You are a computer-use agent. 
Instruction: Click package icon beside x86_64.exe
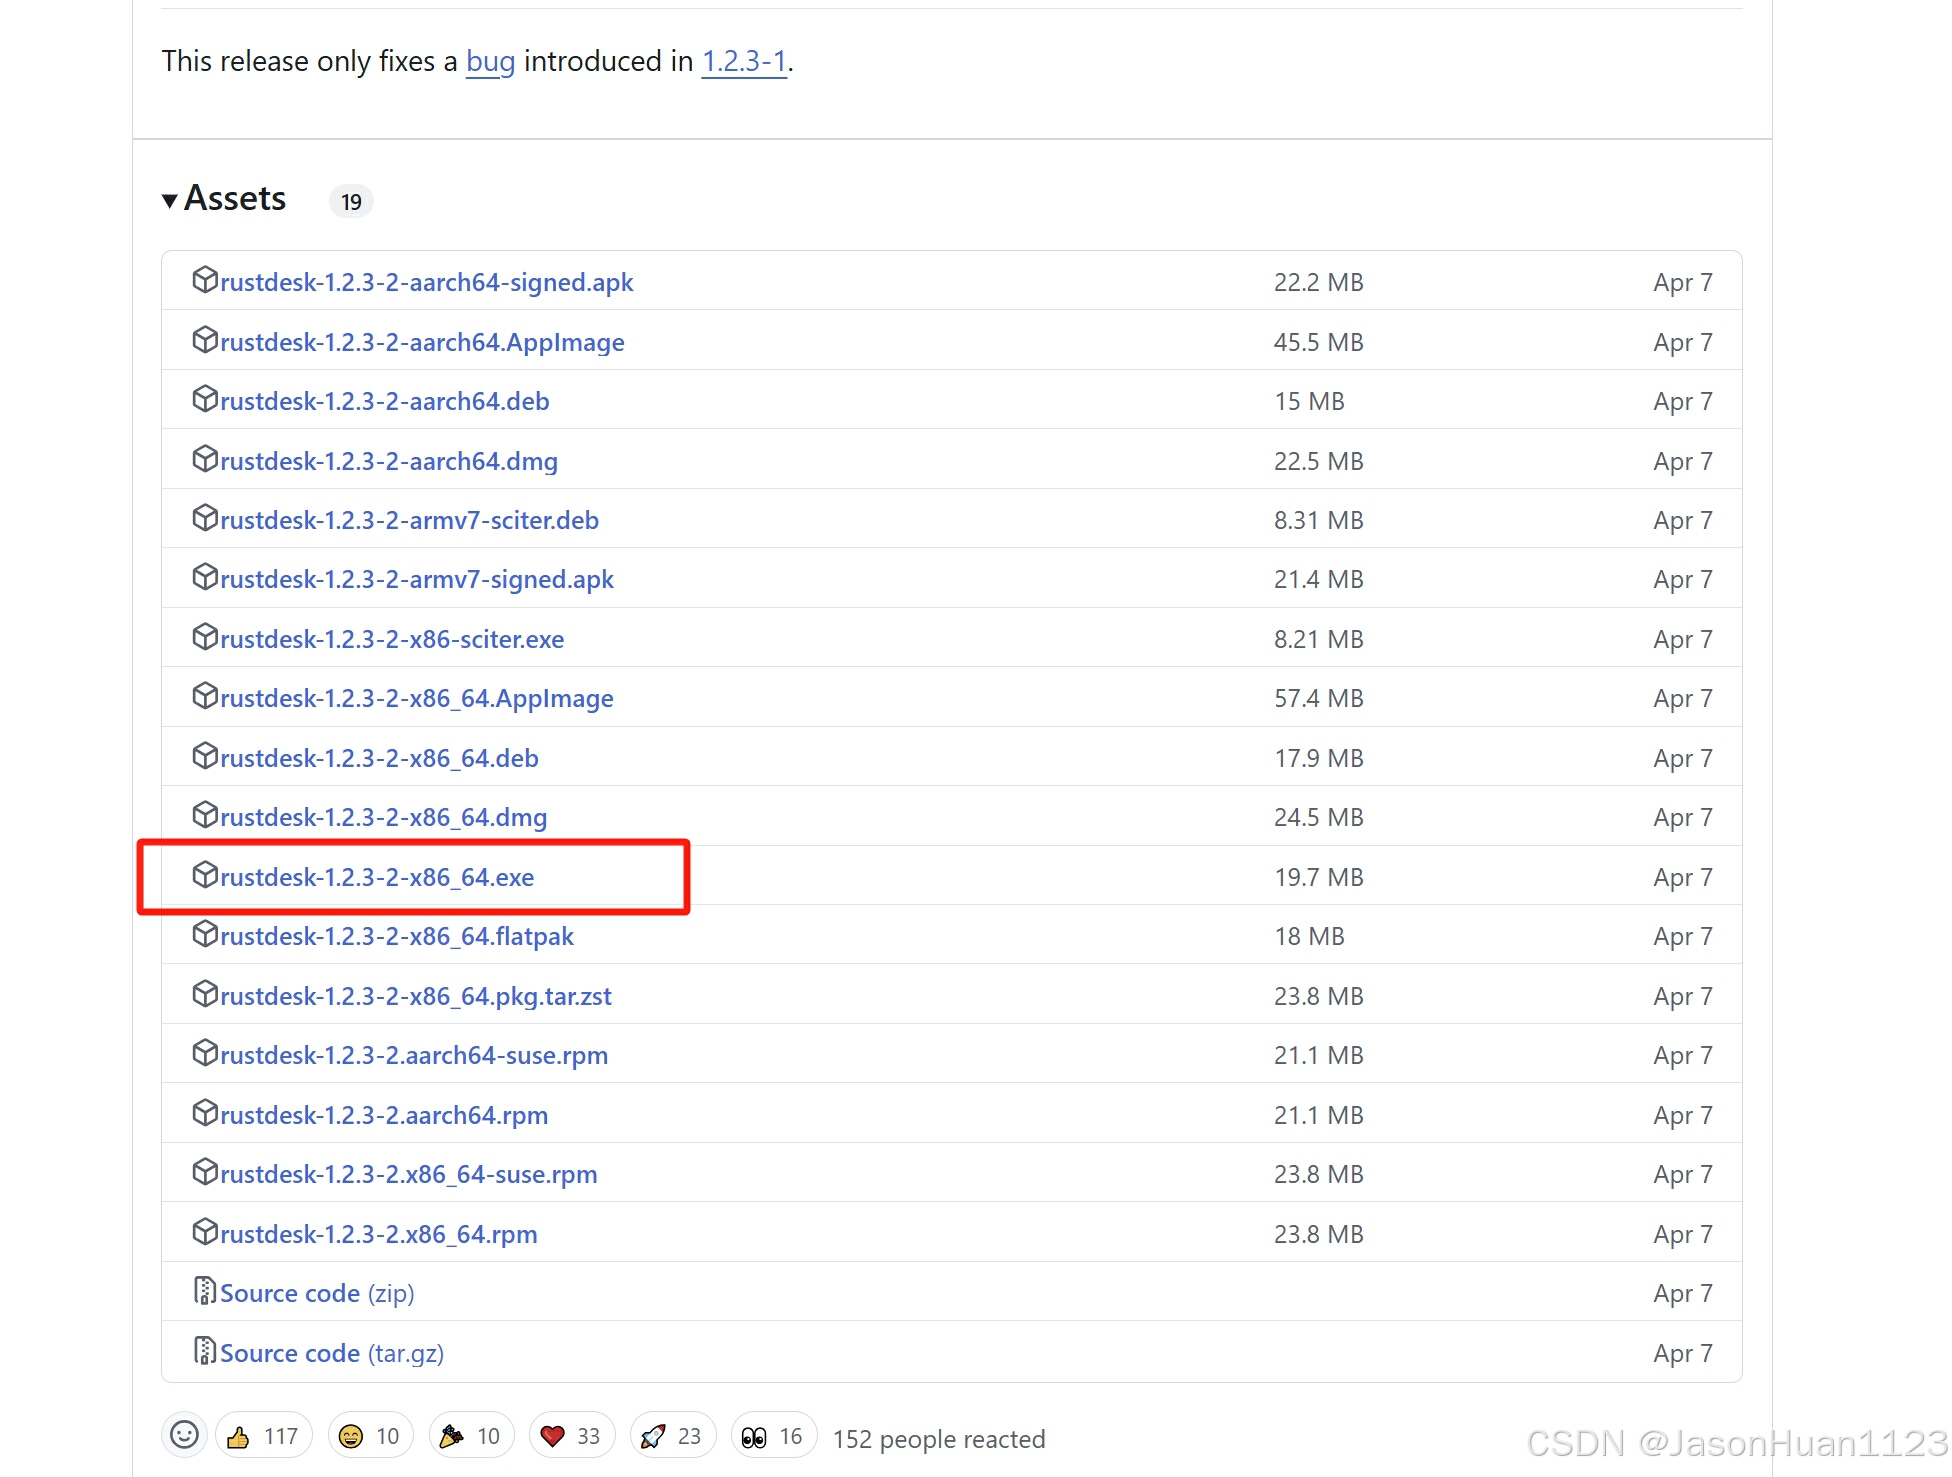coord(205,874)
